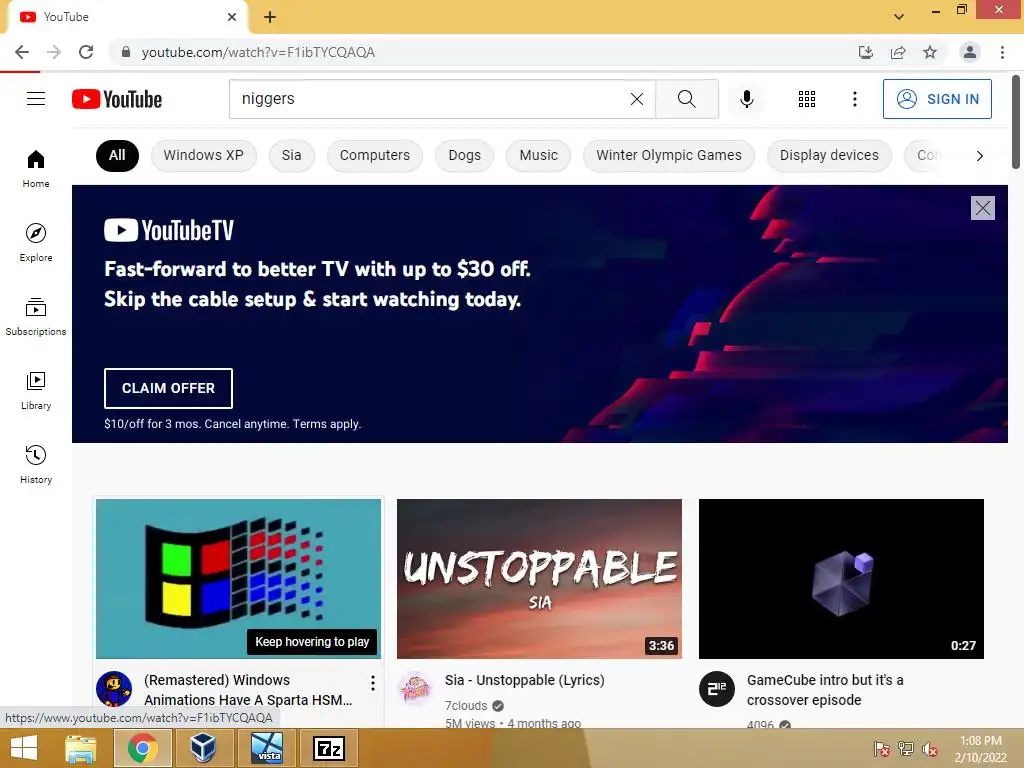The image size is (1024, 768).
Task: Open Windows Start button
Action: (24, 748)
